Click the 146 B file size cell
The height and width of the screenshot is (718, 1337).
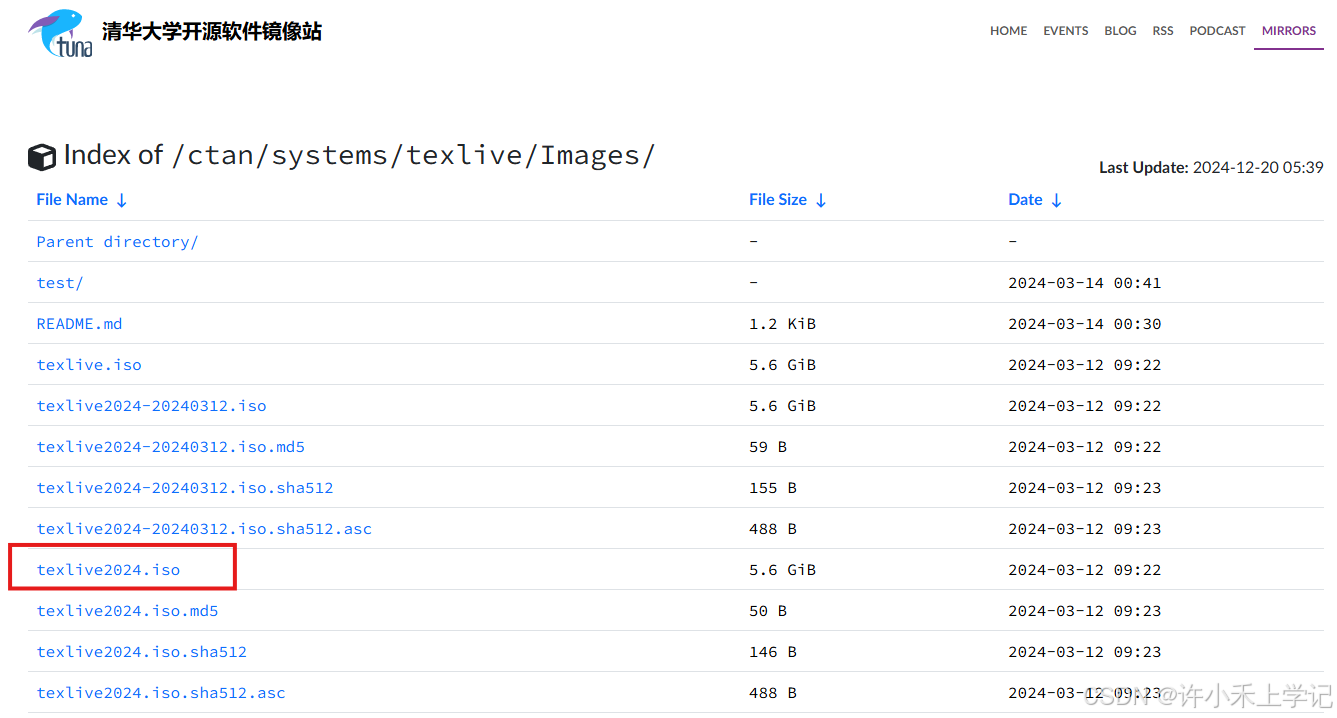[773, 652]
